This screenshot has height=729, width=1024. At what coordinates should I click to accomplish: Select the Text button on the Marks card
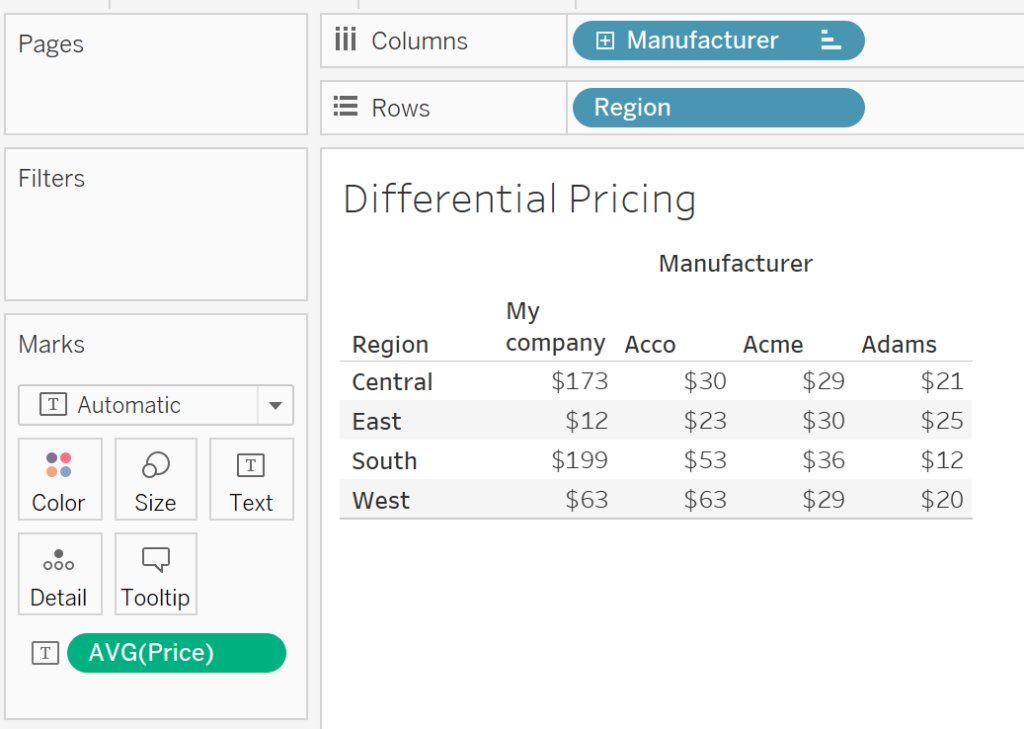(x=251, y=479)
